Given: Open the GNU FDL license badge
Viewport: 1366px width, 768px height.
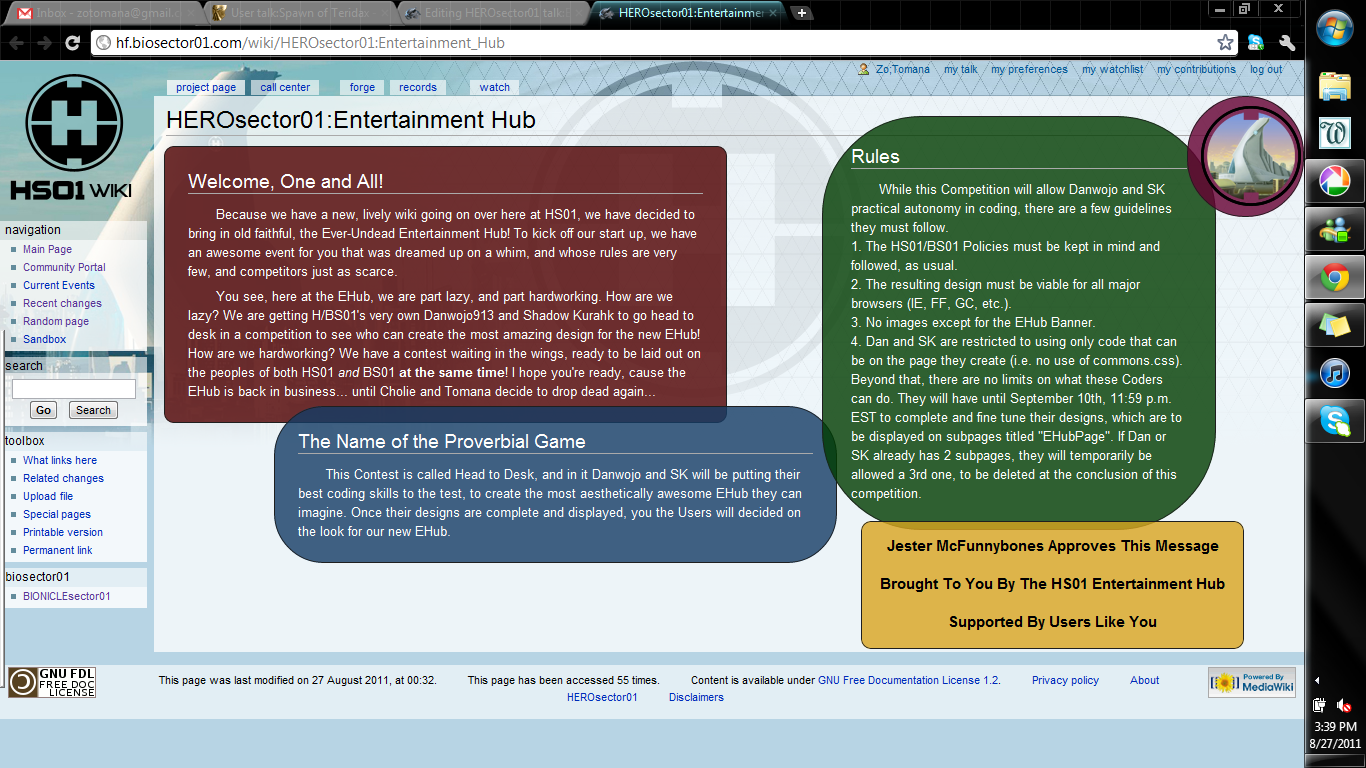Looking at the screenshot, I should [52, 682].
